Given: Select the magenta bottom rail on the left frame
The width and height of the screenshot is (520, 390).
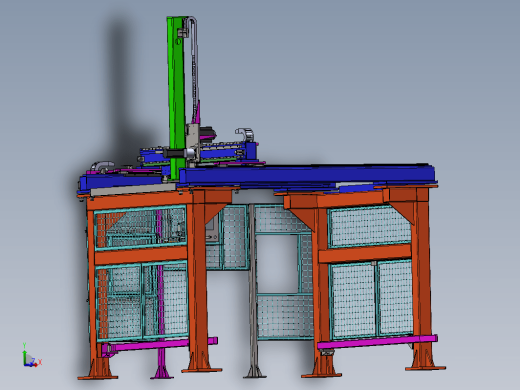Looking at the screenshot, I should [160, 345].
